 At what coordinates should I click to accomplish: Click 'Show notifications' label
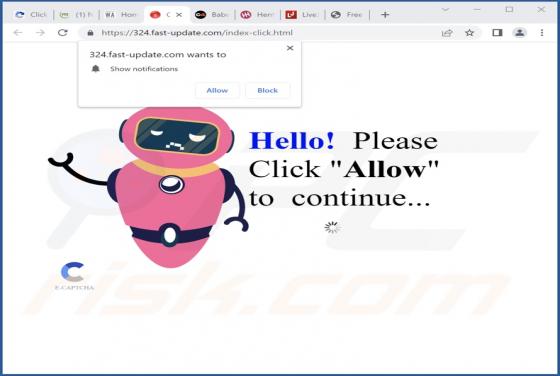(x=144, y=69)
